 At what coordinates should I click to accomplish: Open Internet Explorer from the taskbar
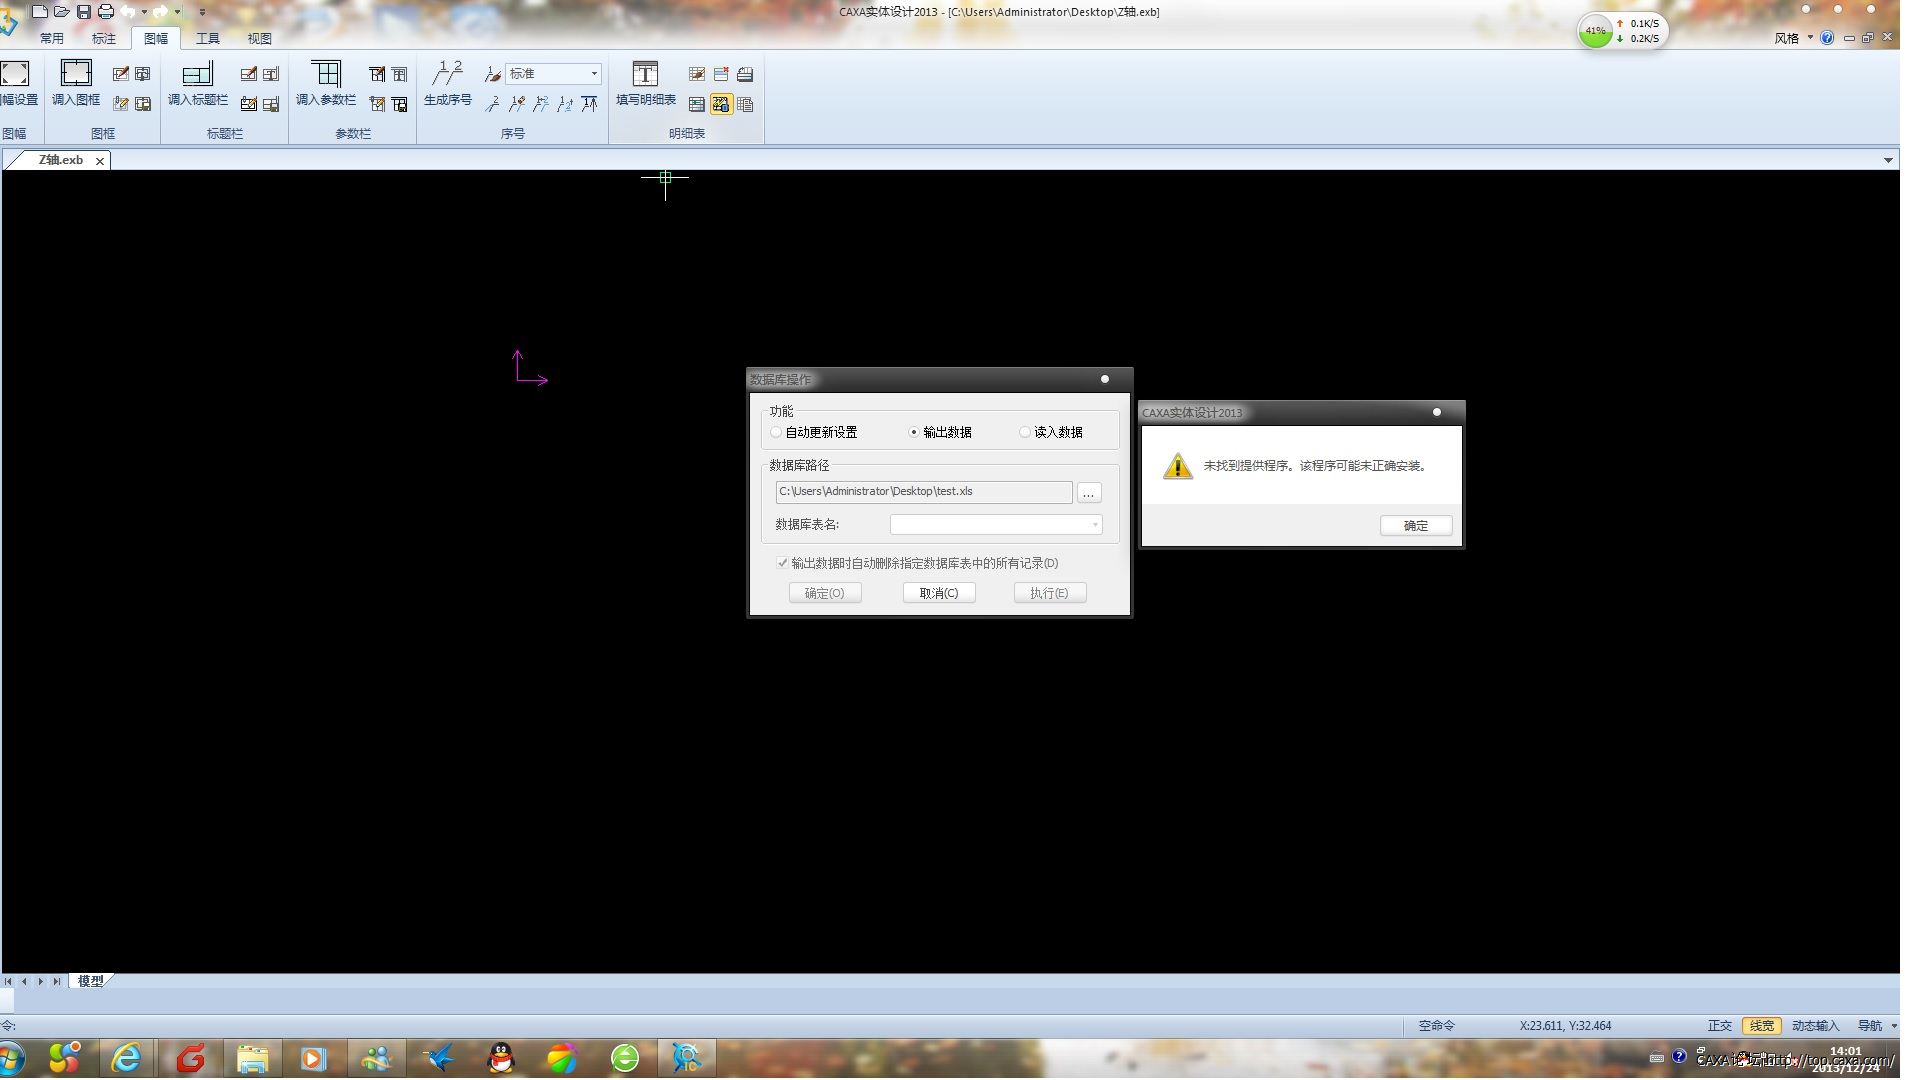point(127,1058)
